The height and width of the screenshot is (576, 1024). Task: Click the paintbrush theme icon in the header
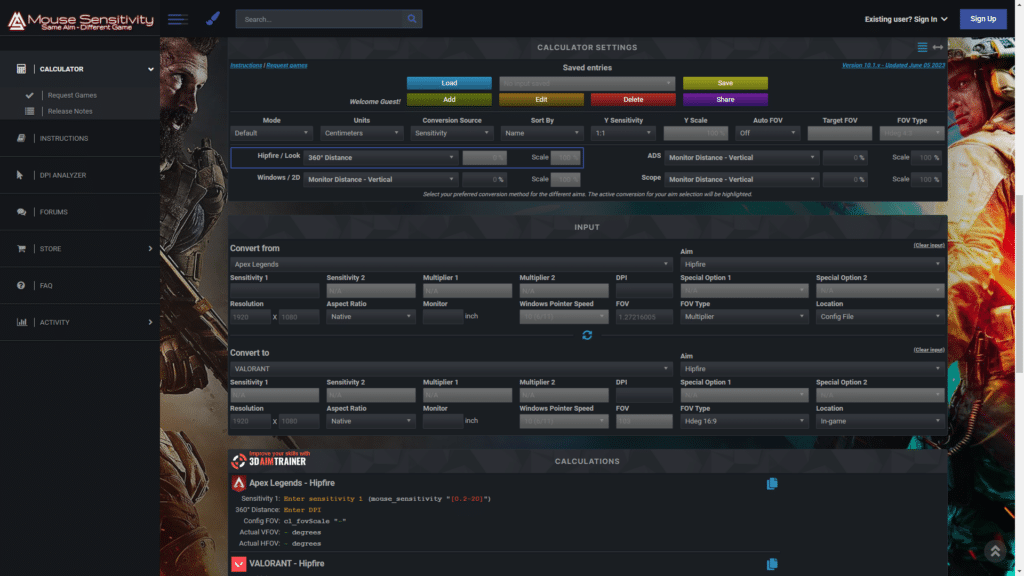210,18
